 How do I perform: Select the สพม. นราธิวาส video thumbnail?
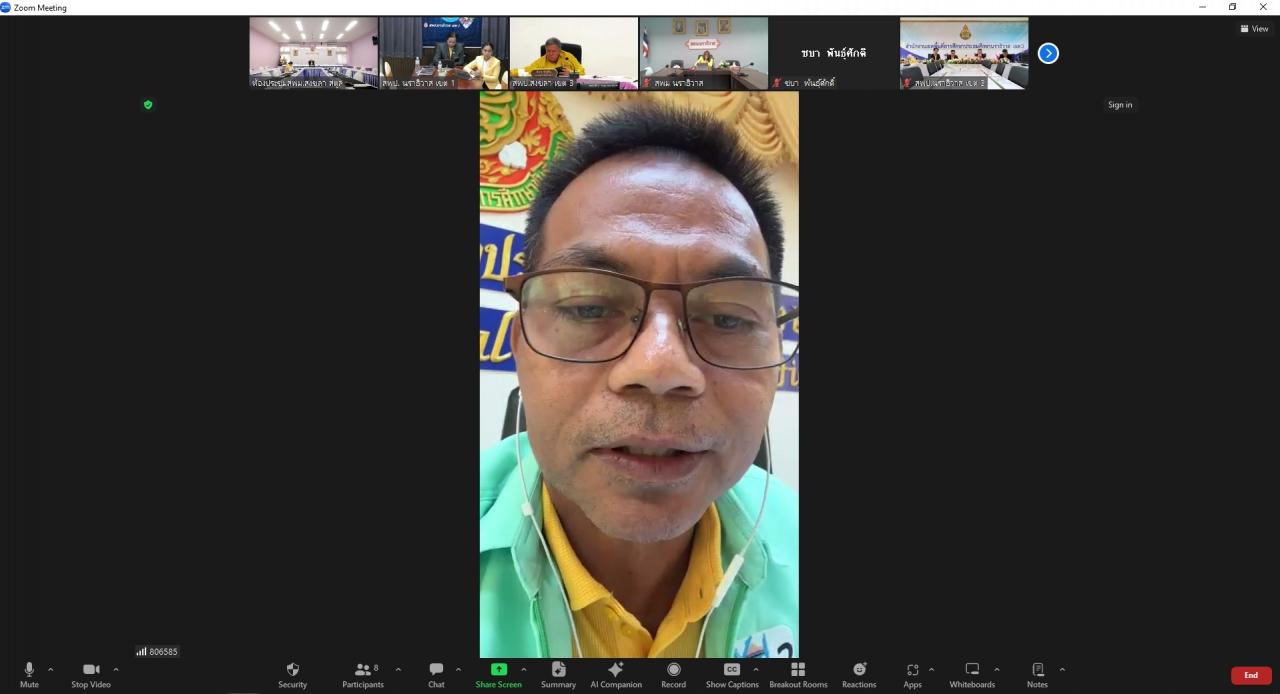[x=704, y=53]
